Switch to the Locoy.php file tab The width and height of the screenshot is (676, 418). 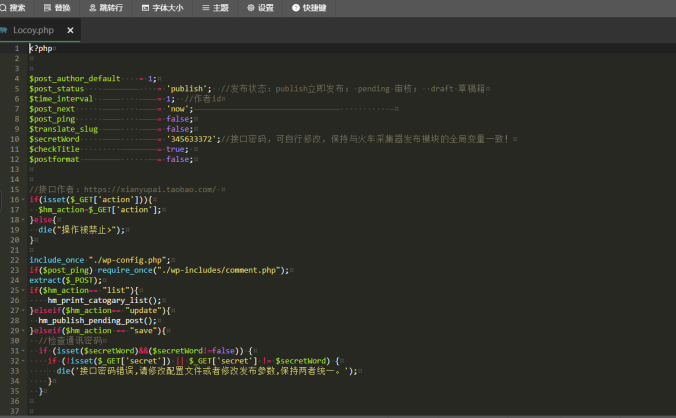coord(32,30)
